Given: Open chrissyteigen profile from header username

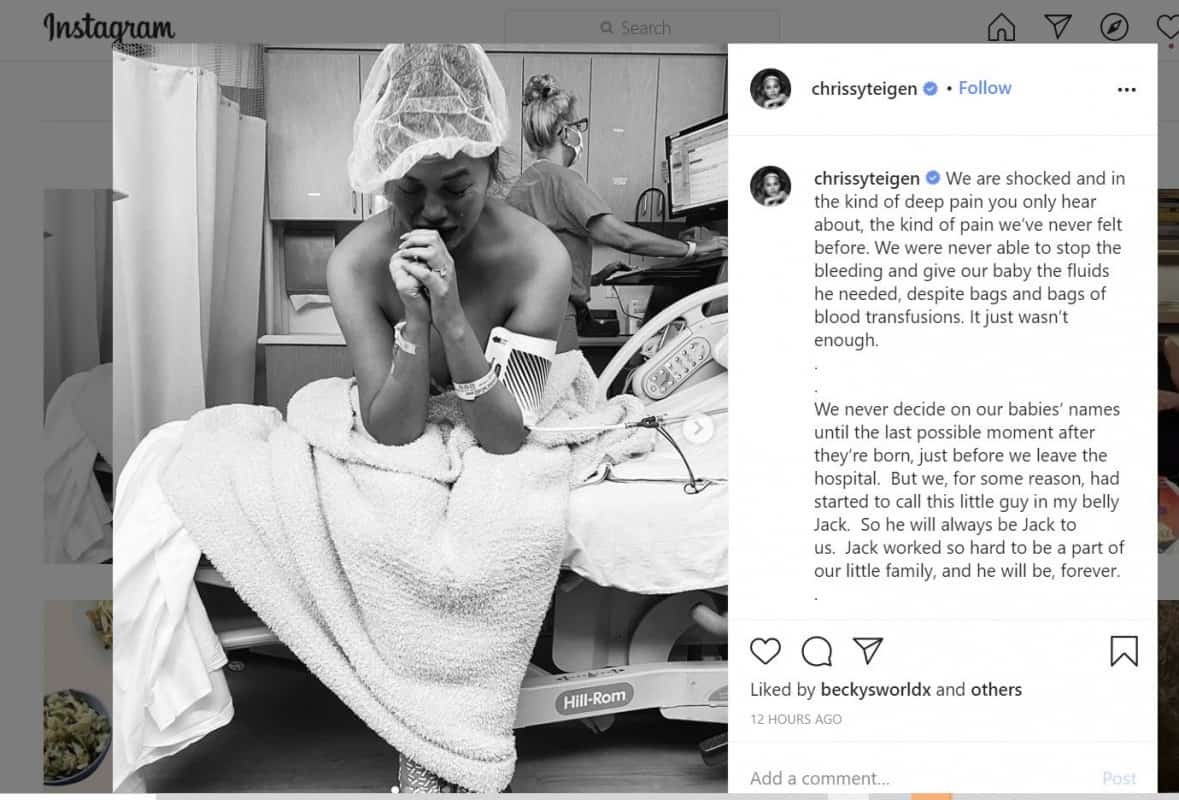Looking at the screenshot, I should pos(864,89).
